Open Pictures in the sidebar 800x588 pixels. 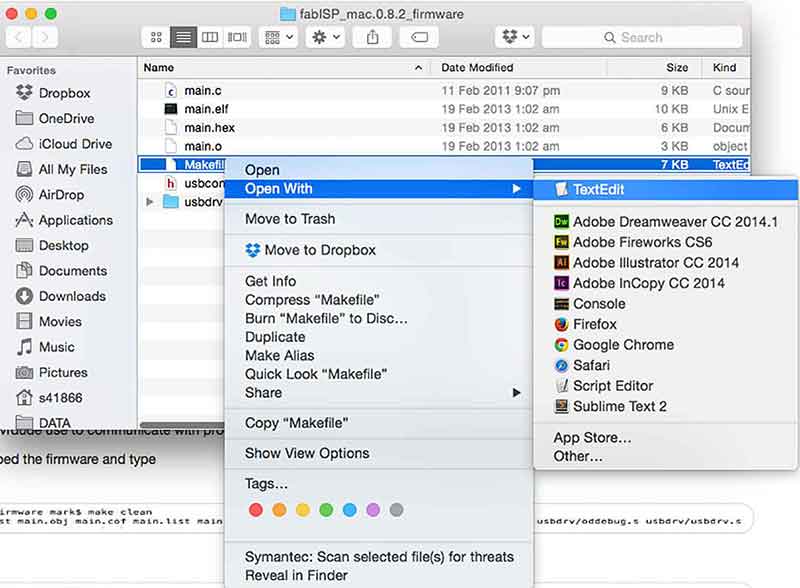51,373
